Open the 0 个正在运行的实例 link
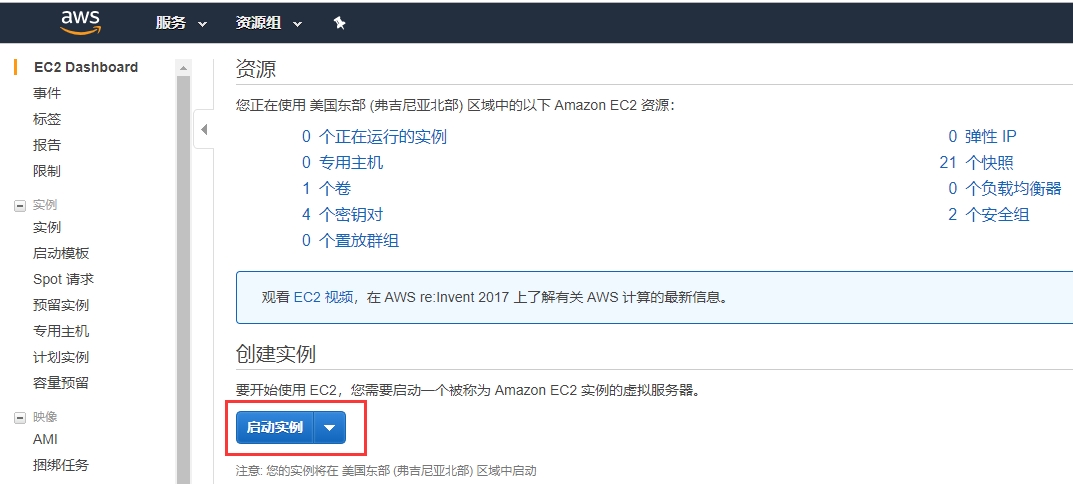1073x484 pixels. 374,136
